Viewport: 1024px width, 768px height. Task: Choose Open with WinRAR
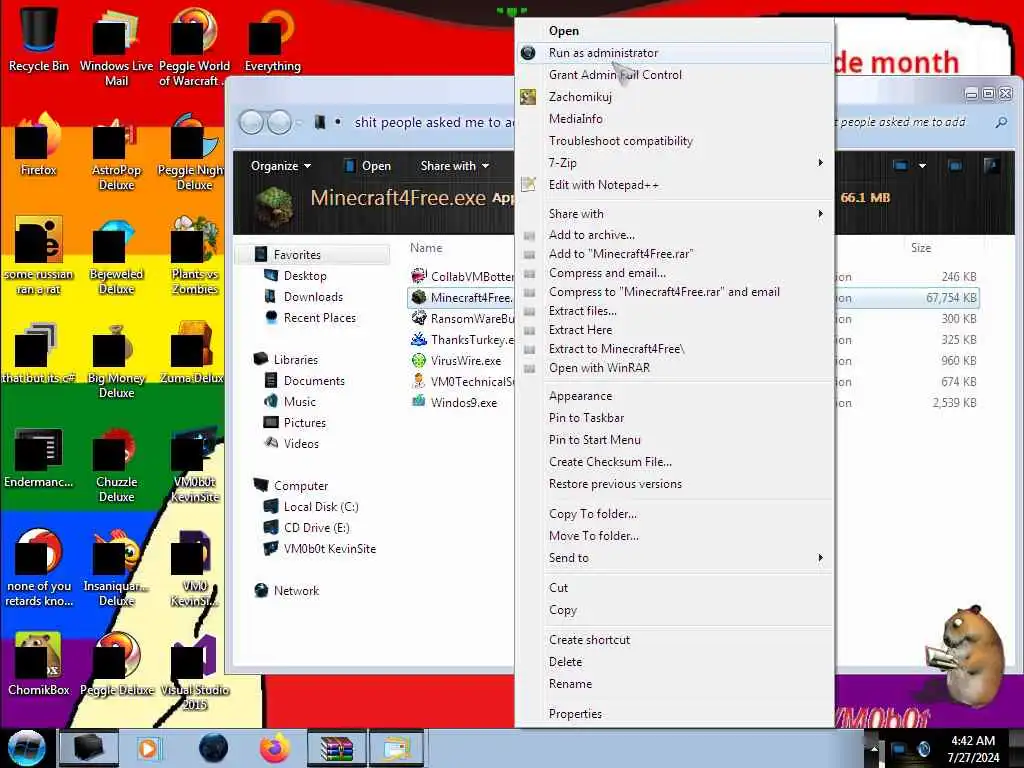[675, 368]
